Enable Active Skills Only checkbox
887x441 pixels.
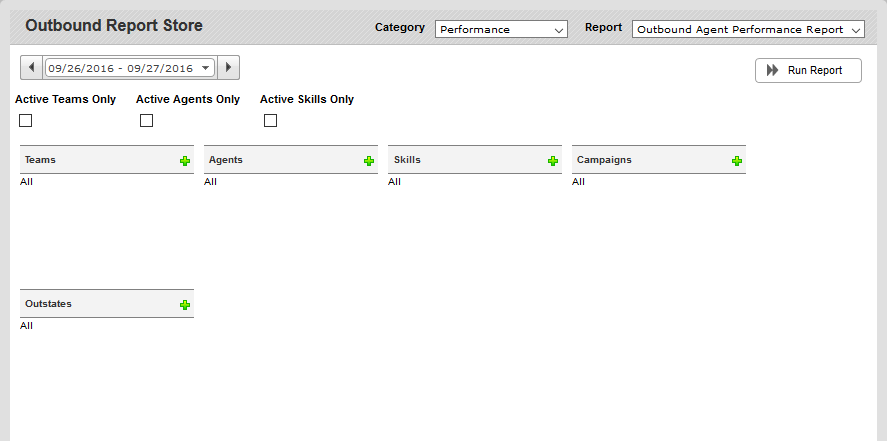tap(270, 120)
